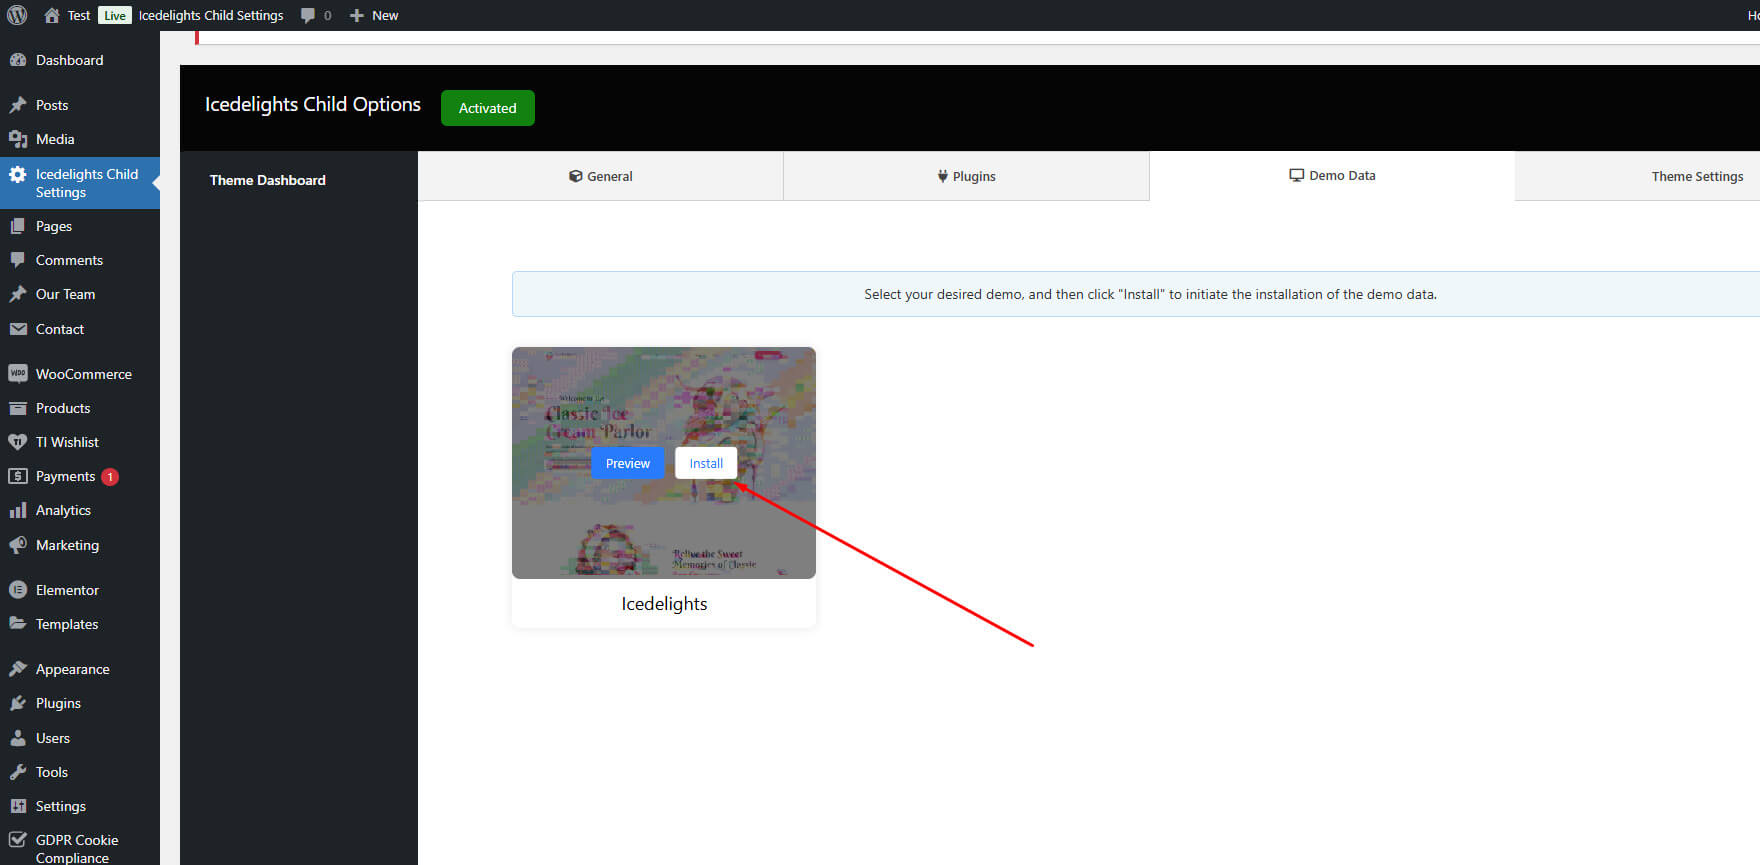Screen dimensions: 1760x865
Task: Open Theme Dashboard in the left panel
Action: click(267, 180)
